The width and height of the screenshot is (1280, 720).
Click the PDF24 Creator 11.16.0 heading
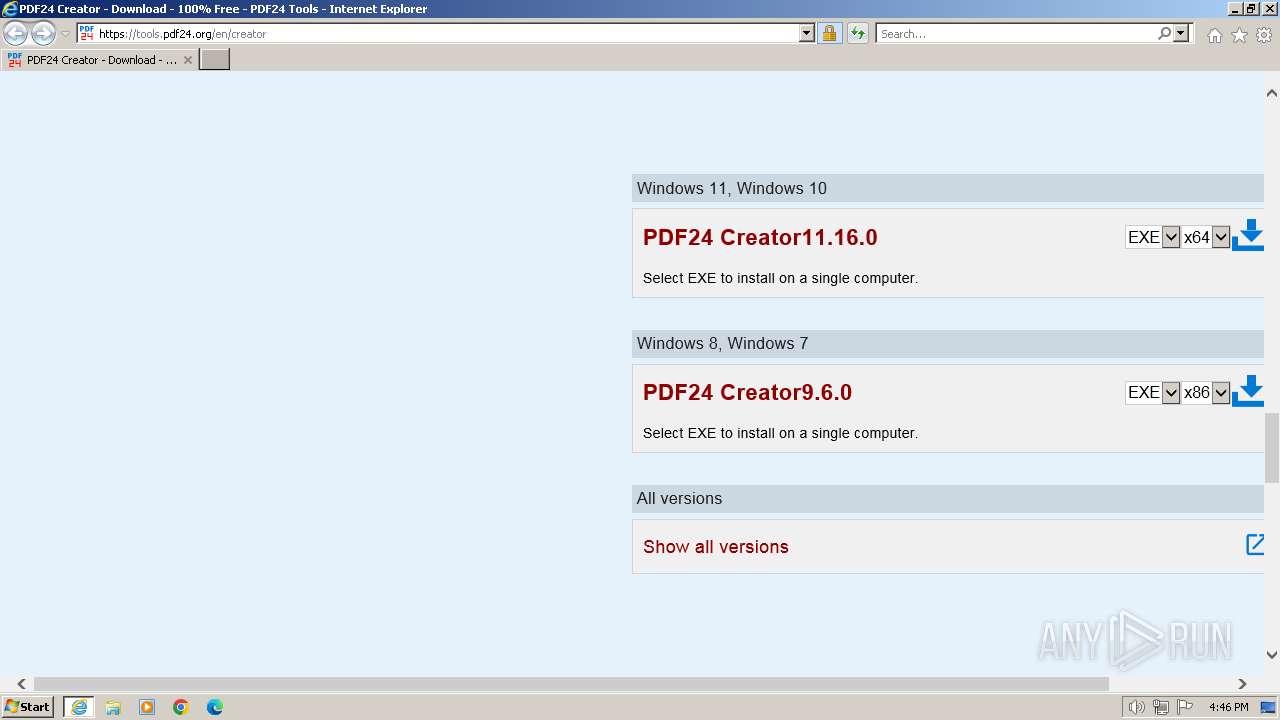tap(760, 237)
